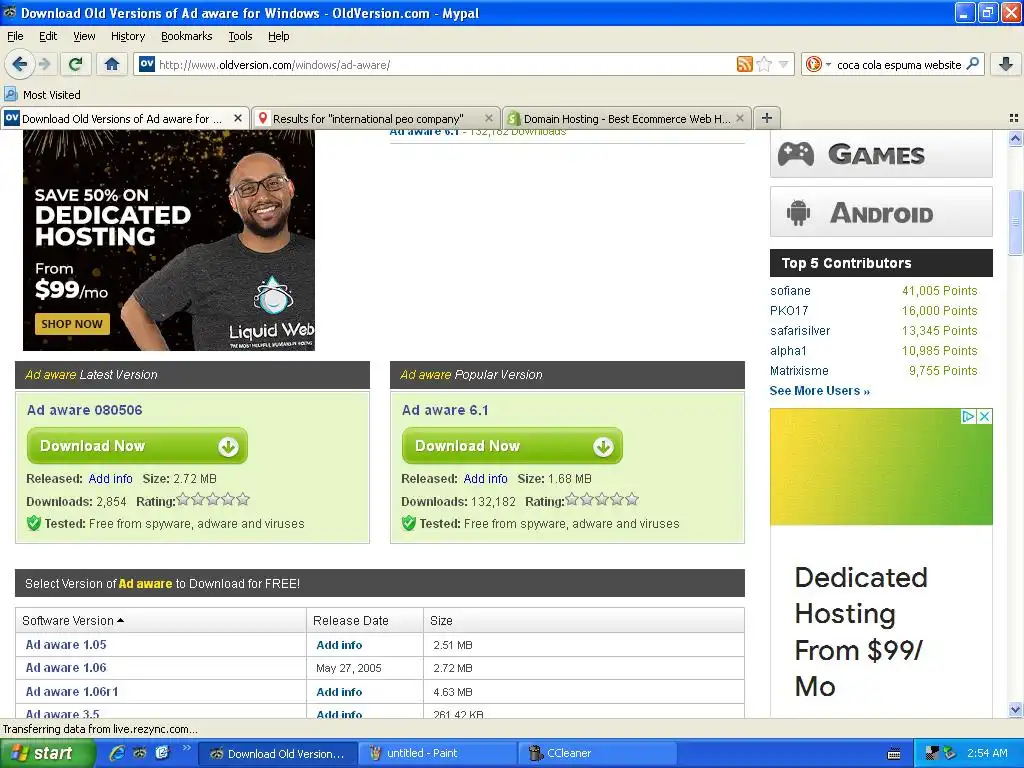Click the RSS feed icon in address bar
1024x768 pixels.
point(744,64)
